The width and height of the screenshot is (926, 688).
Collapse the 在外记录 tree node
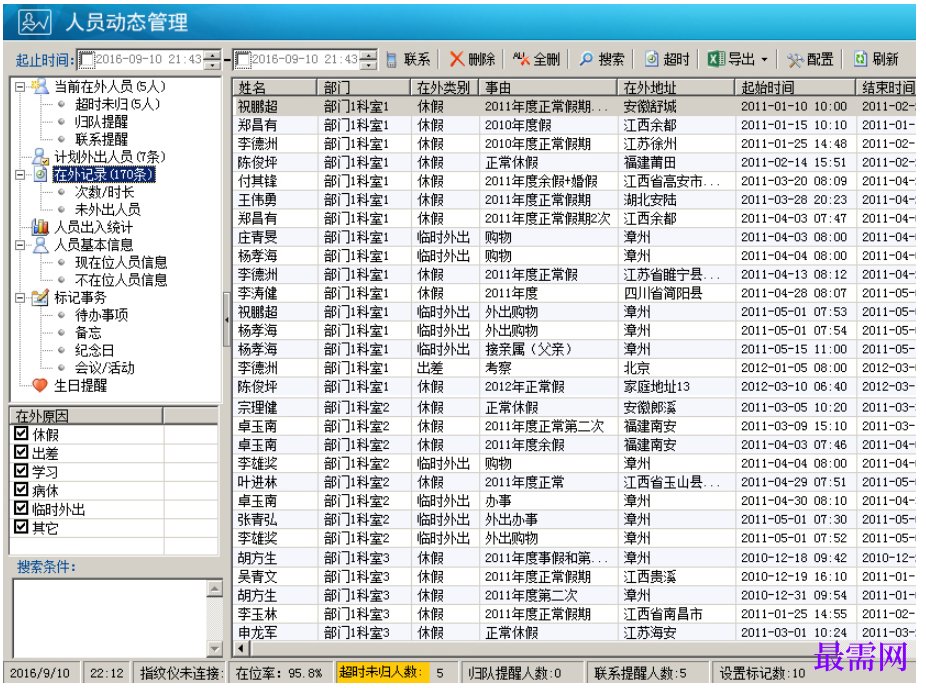(20, 175)
